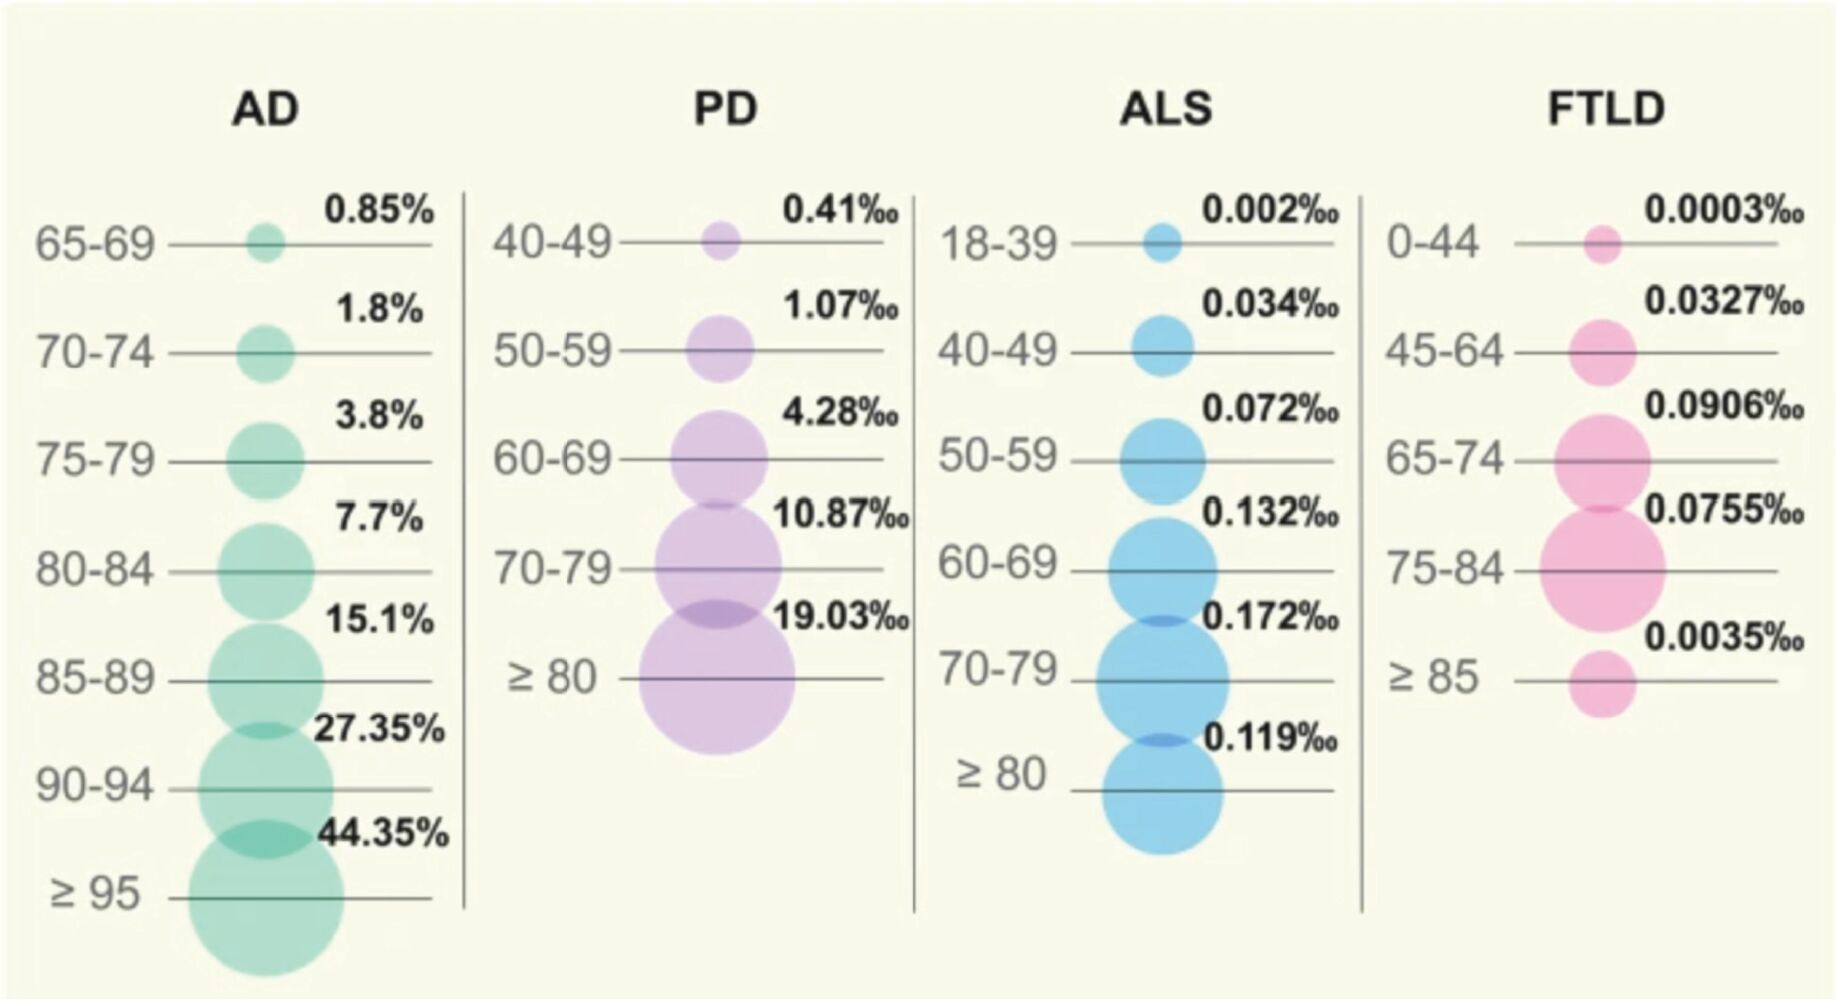
Task: Click the 0.0906‰ value label
Action: [1724, 405]
